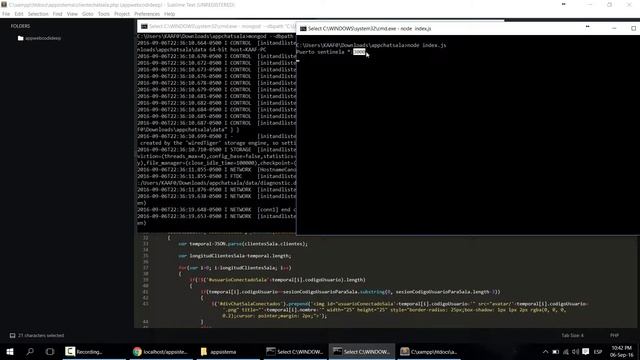Click the longitudClientesSala code line
This screenshot has width=640, height=360.
click(235, 256)
